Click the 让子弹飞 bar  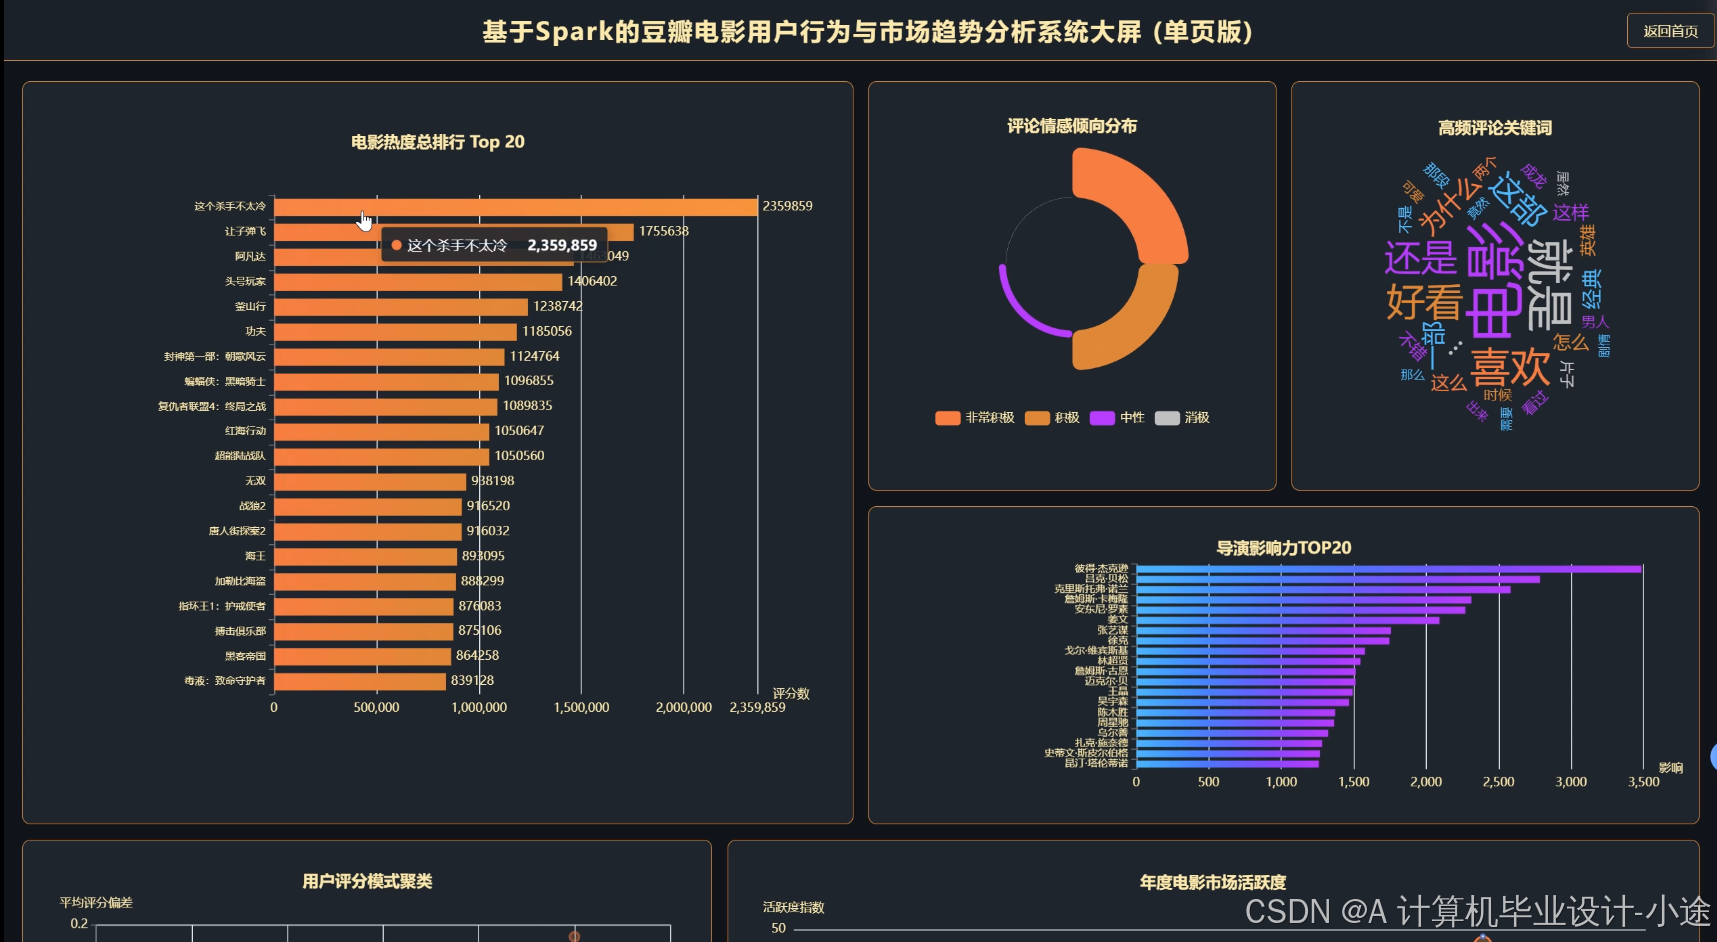point(454,232)
